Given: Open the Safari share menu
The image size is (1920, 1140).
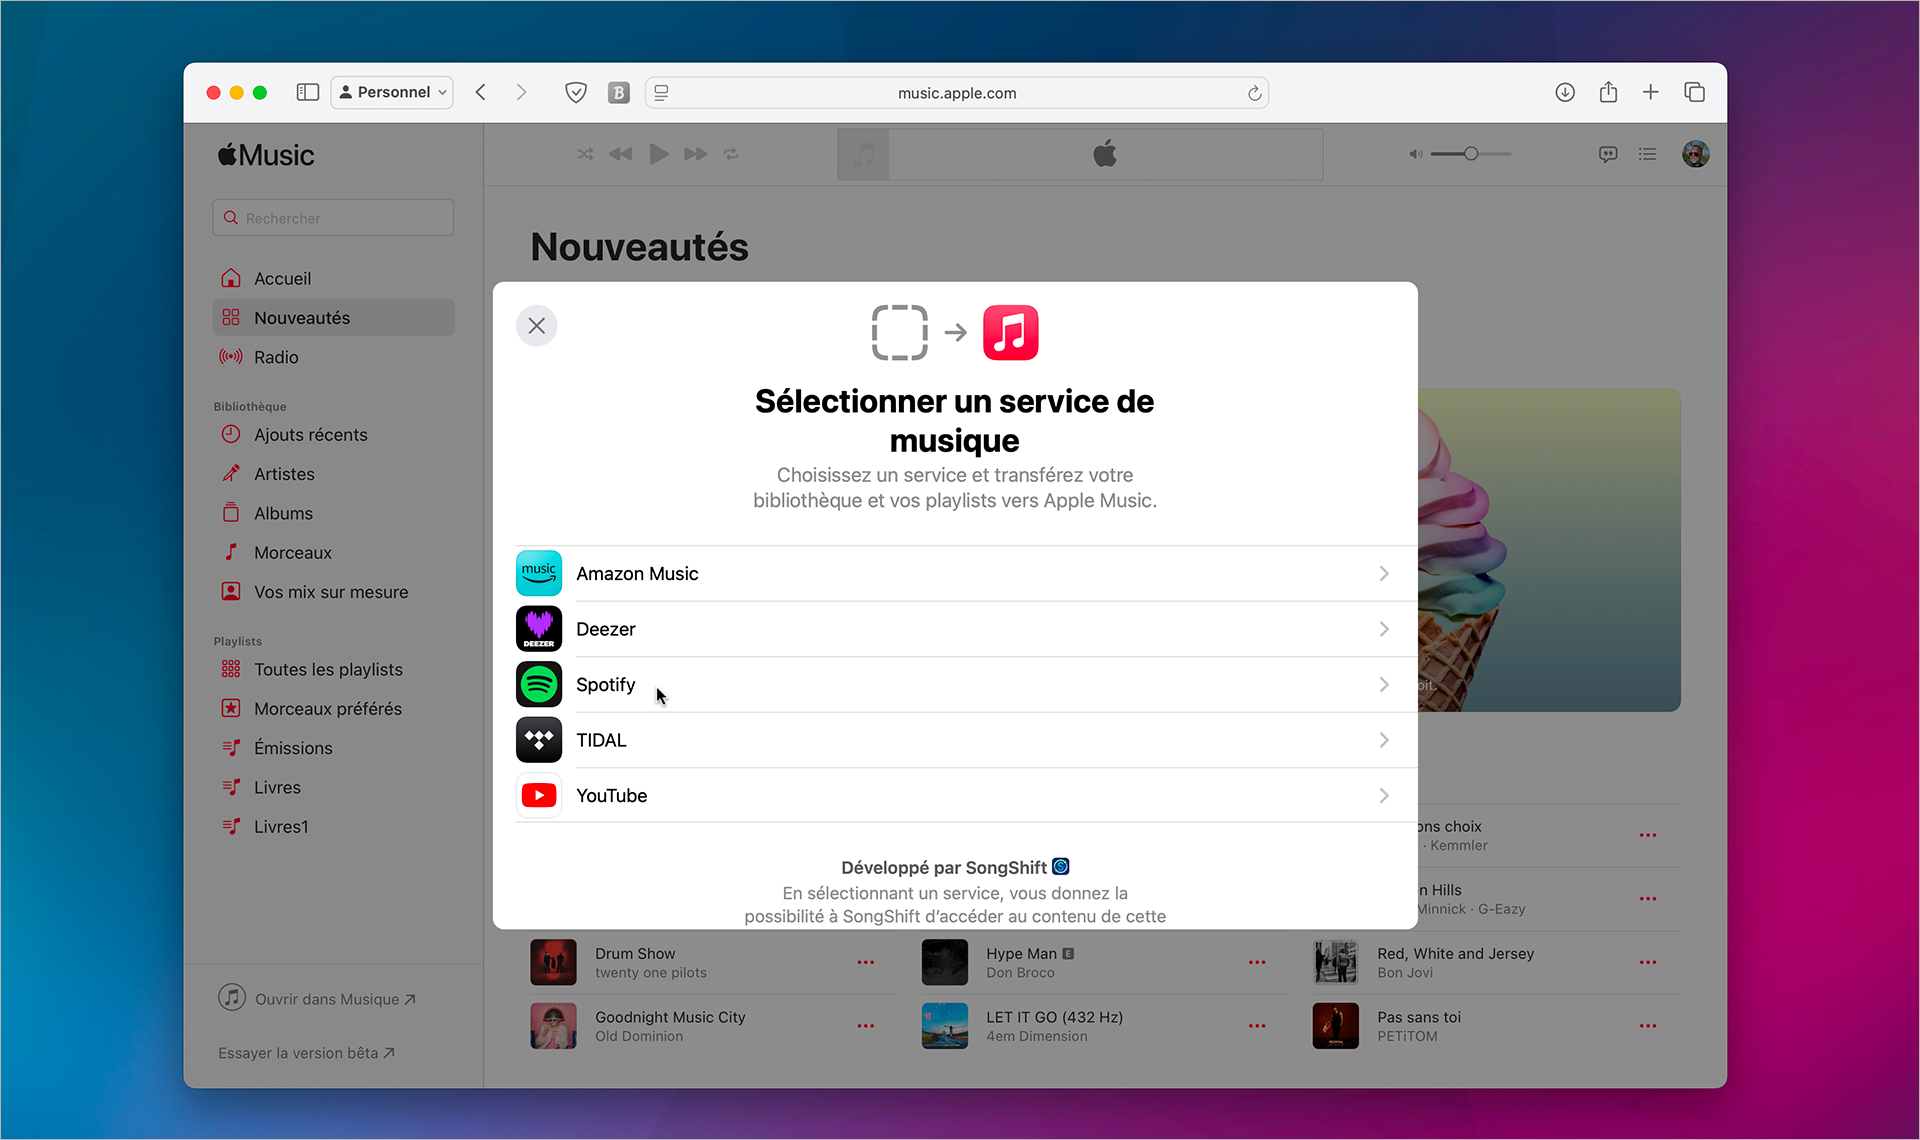Looking at the screenshot, I should point(1608,92).
